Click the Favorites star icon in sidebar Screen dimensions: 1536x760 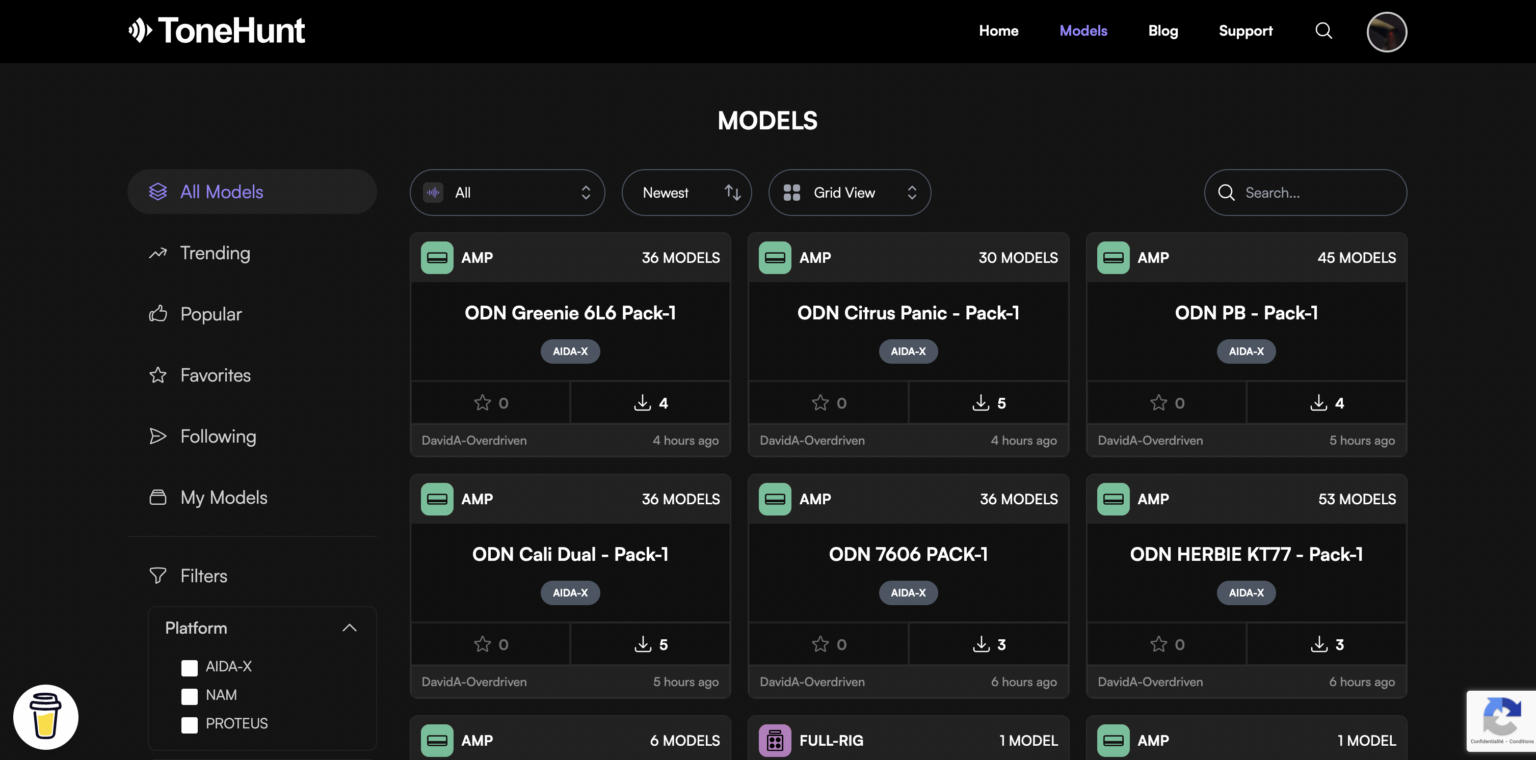(157, 375)
